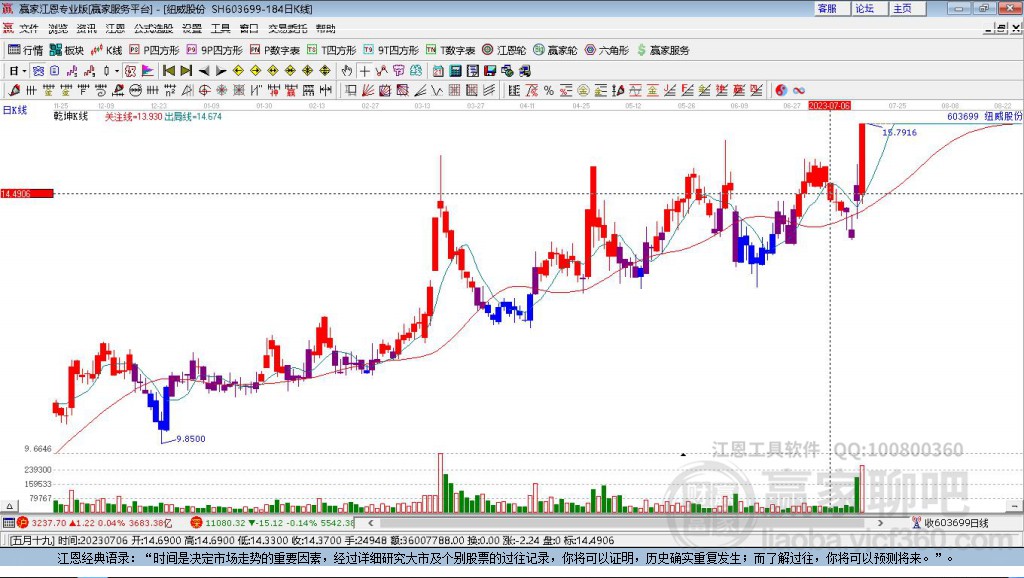Open the 江恩 menu
Image resolution: width=1024 pixels, height=578 pixels.
pyautogui.click(x=115, y=28)
